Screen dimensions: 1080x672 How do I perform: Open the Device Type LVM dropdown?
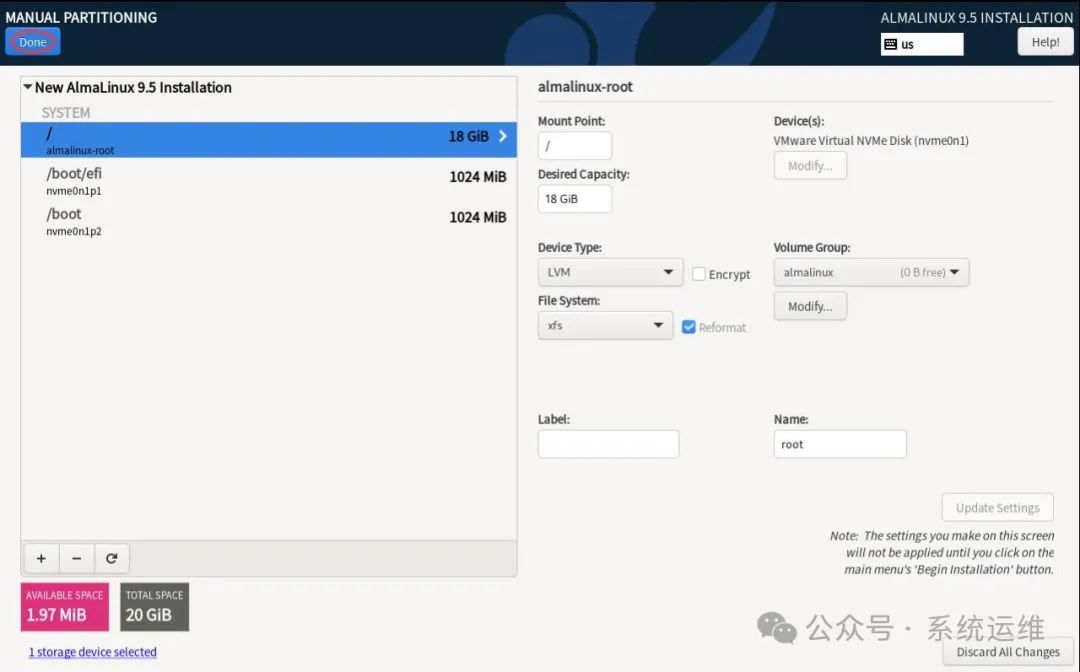coord(610,272)
